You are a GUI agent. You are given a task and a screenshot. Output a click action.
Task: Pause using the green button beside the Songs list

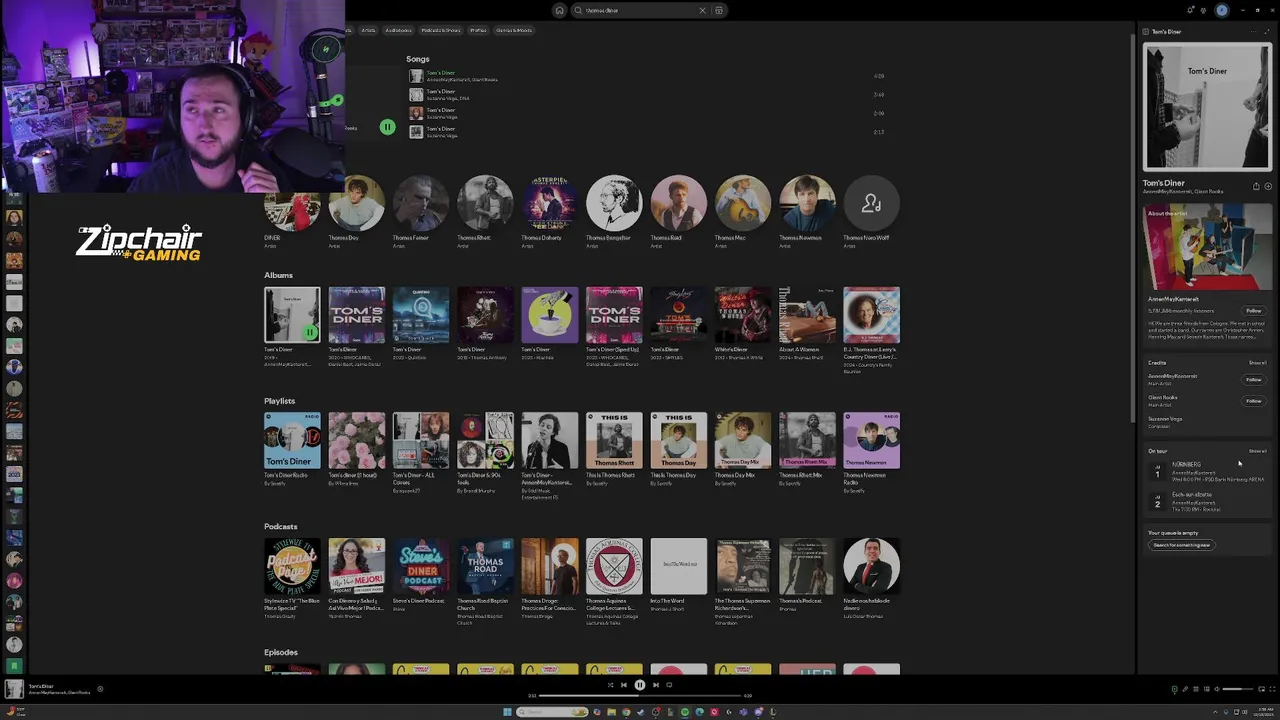pos(387,127)
